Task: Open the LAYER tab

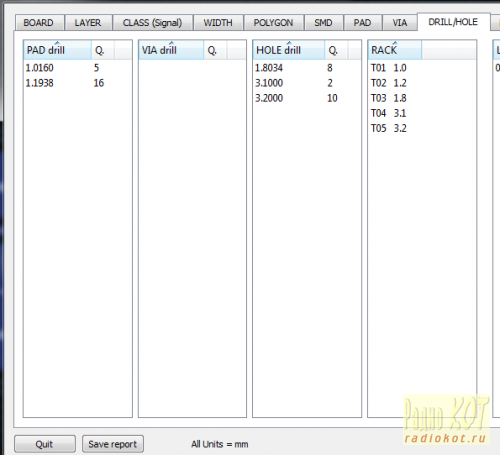Action: click(88, 23)
